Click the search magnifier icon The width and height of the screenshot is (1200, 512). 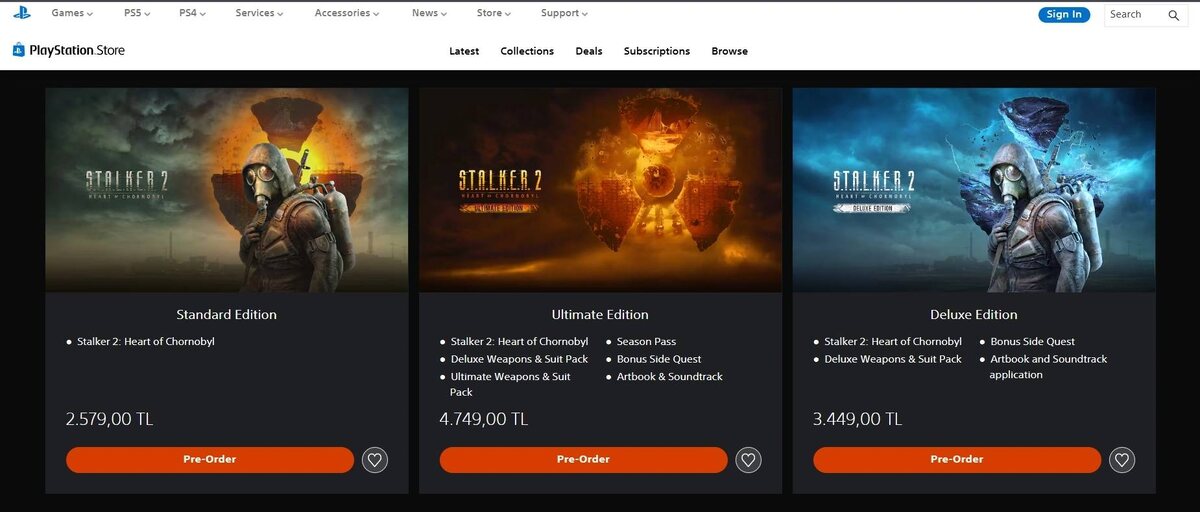[x=1174, y=15]
